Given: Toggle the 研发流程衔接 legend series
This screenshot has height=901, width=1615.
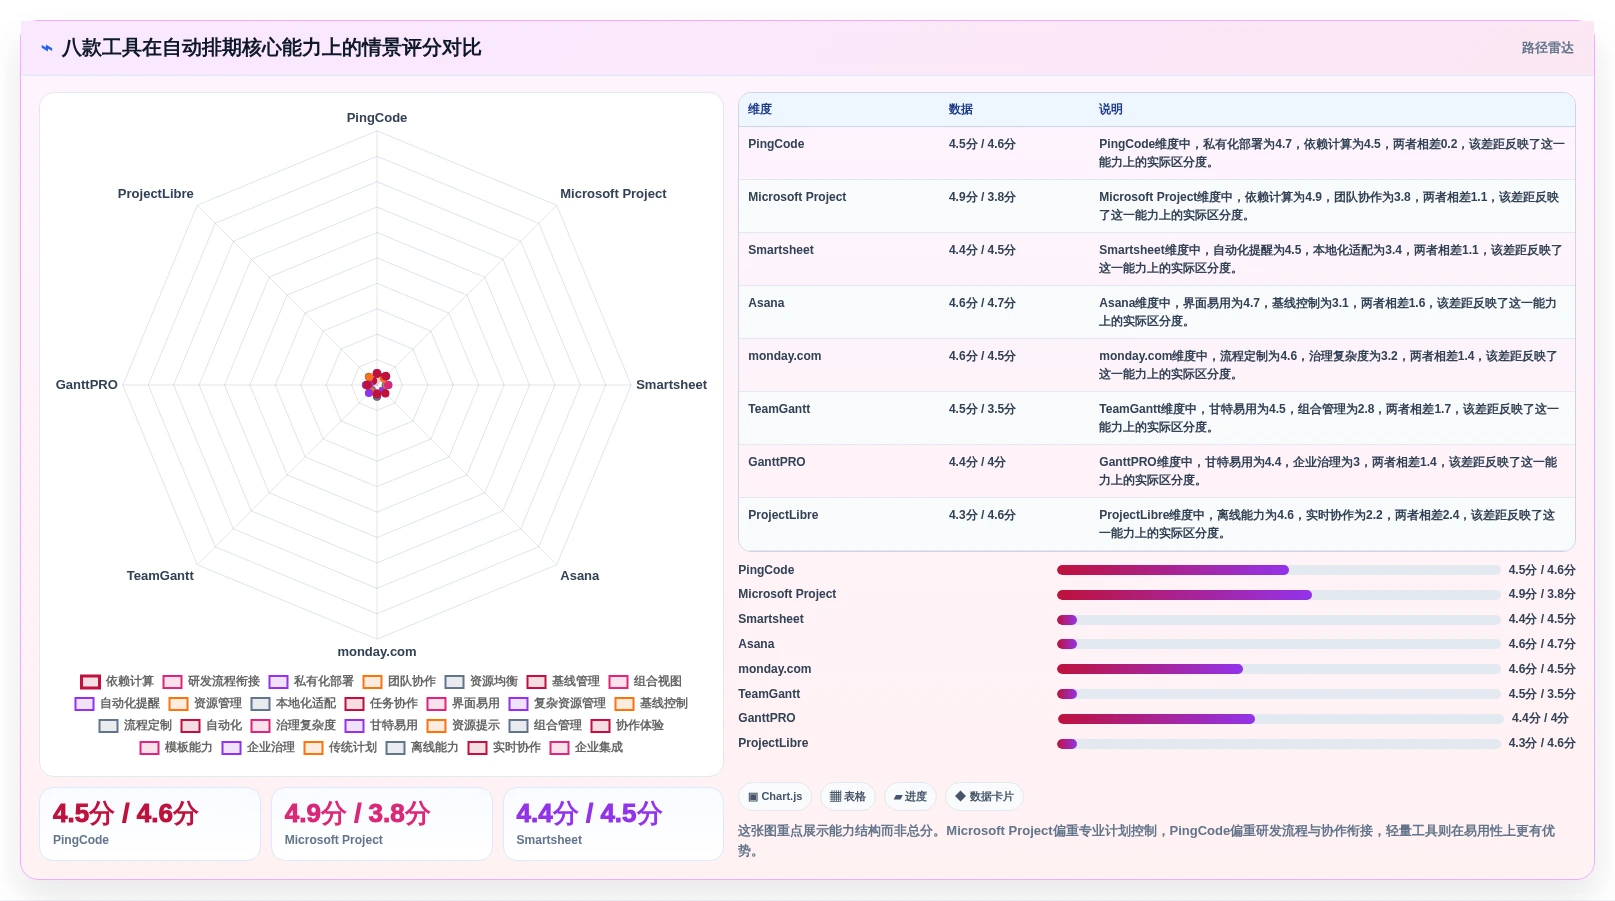Looking at the screenshot, I should [x=211, y=681].
